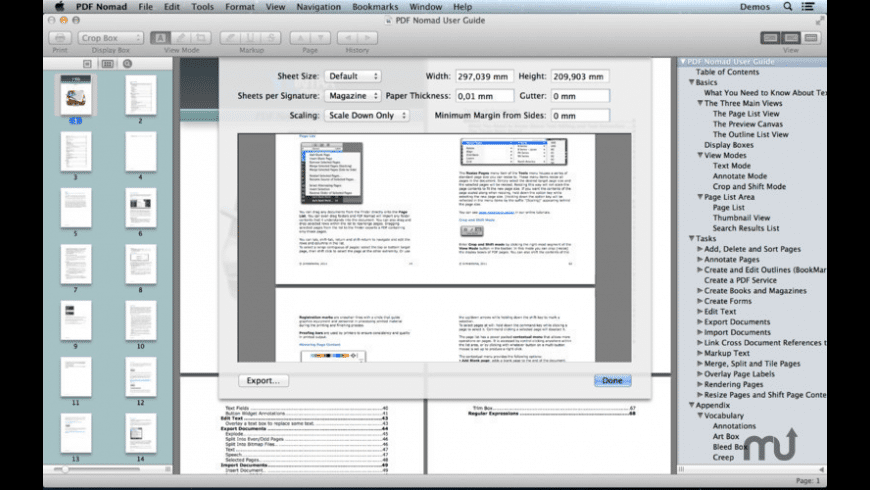Click the Gutter field
This screenshot has width=870, height=490.
(x=580, y=95)
